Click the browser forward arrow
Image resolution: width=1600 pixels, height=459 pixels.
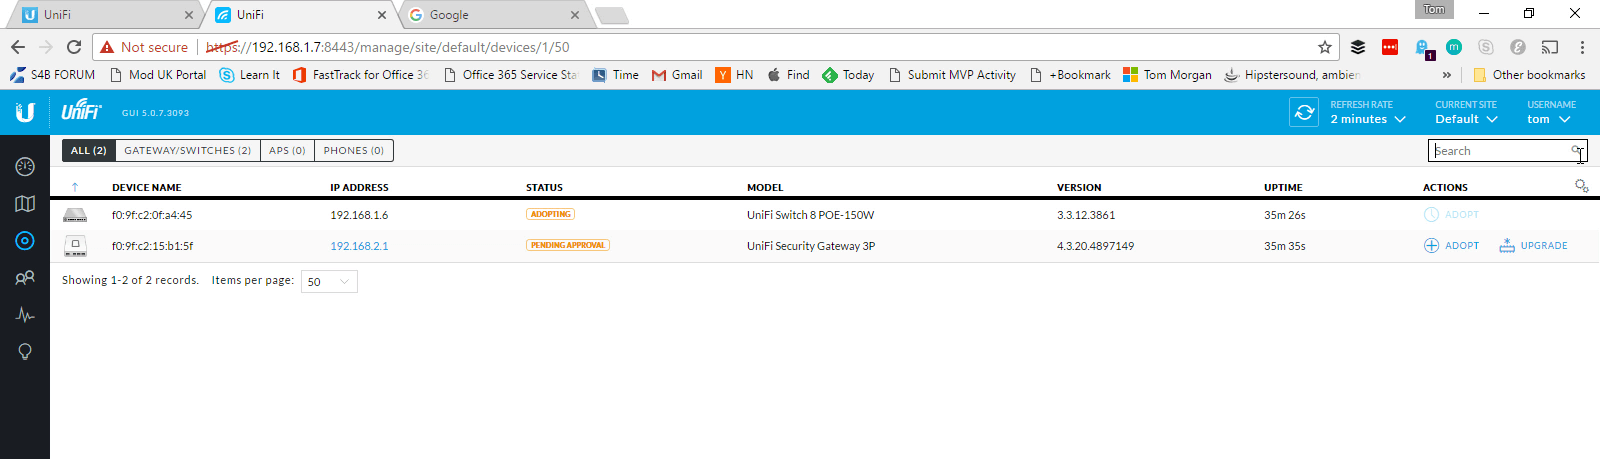[46, 47]
